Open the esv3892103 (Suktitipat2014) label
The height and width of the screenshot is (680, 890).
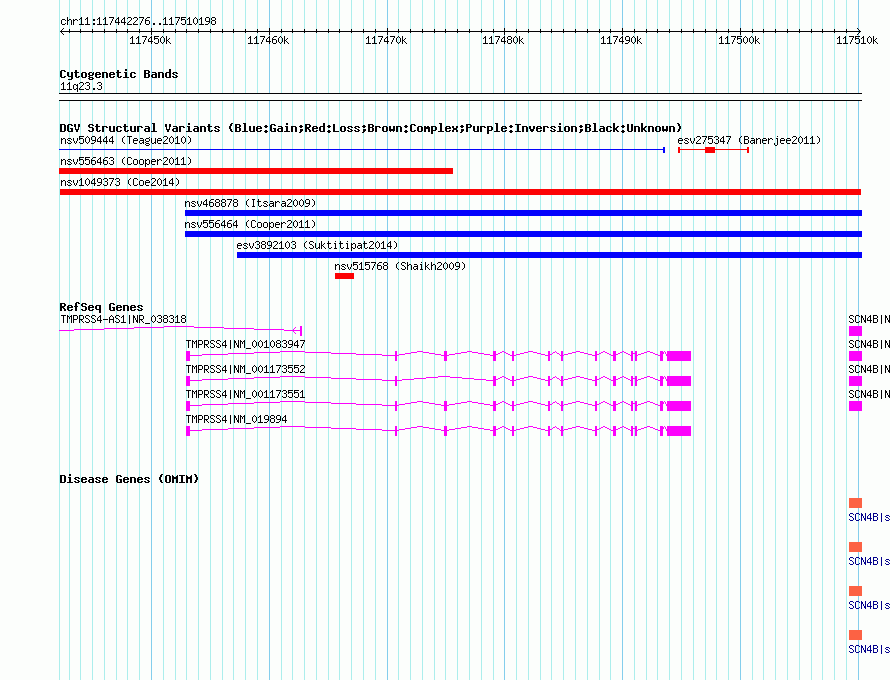tap(317, 245)
